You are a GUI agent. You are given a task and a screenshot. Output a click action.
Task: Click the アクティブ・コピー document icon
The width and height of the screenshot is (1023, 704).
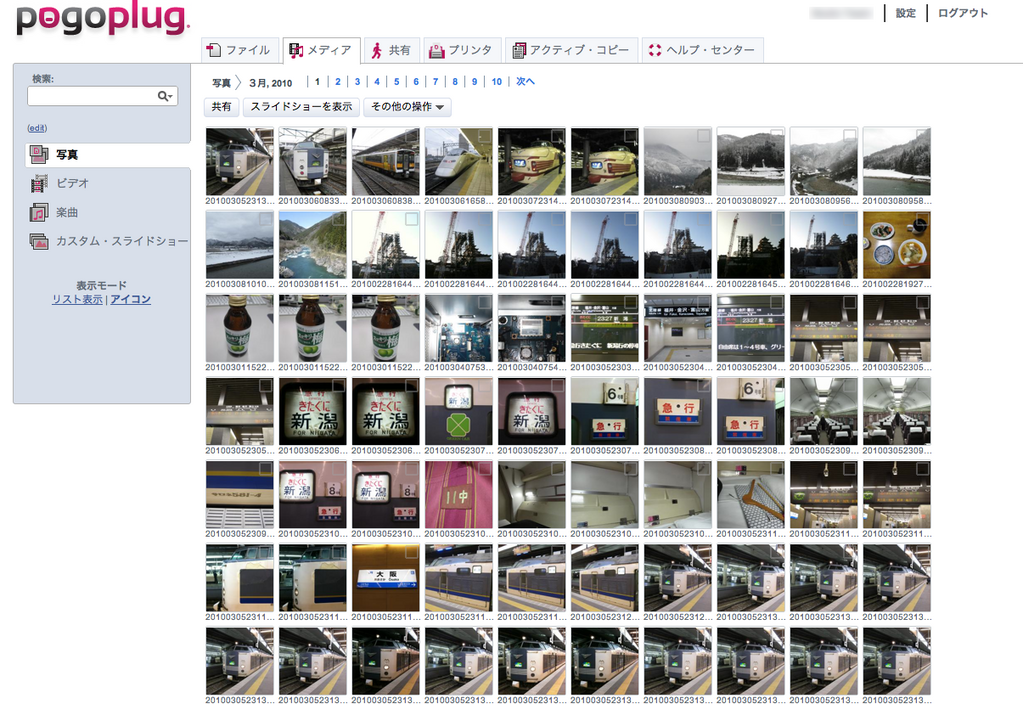coord(517,50)
